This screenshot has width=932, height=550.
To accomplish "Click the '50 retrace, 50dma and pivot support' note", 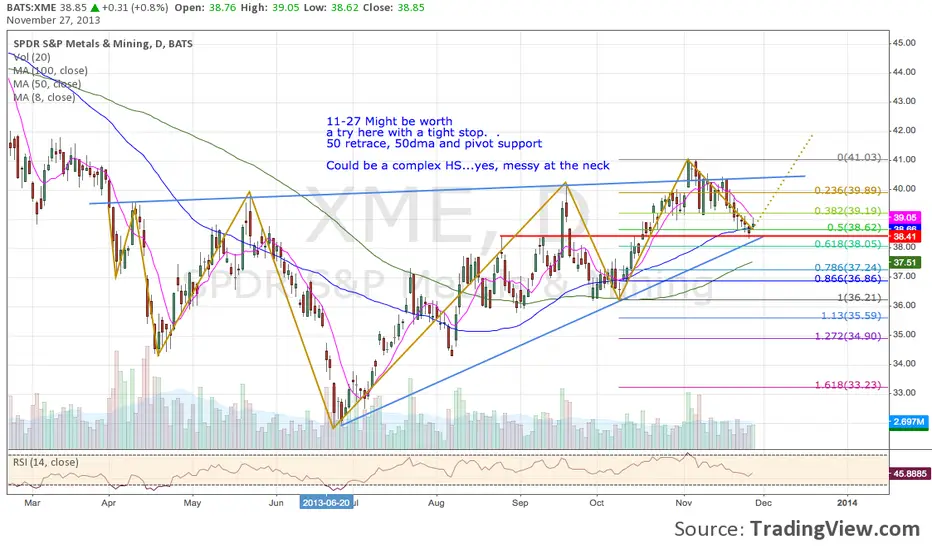I will pos(434,143).
